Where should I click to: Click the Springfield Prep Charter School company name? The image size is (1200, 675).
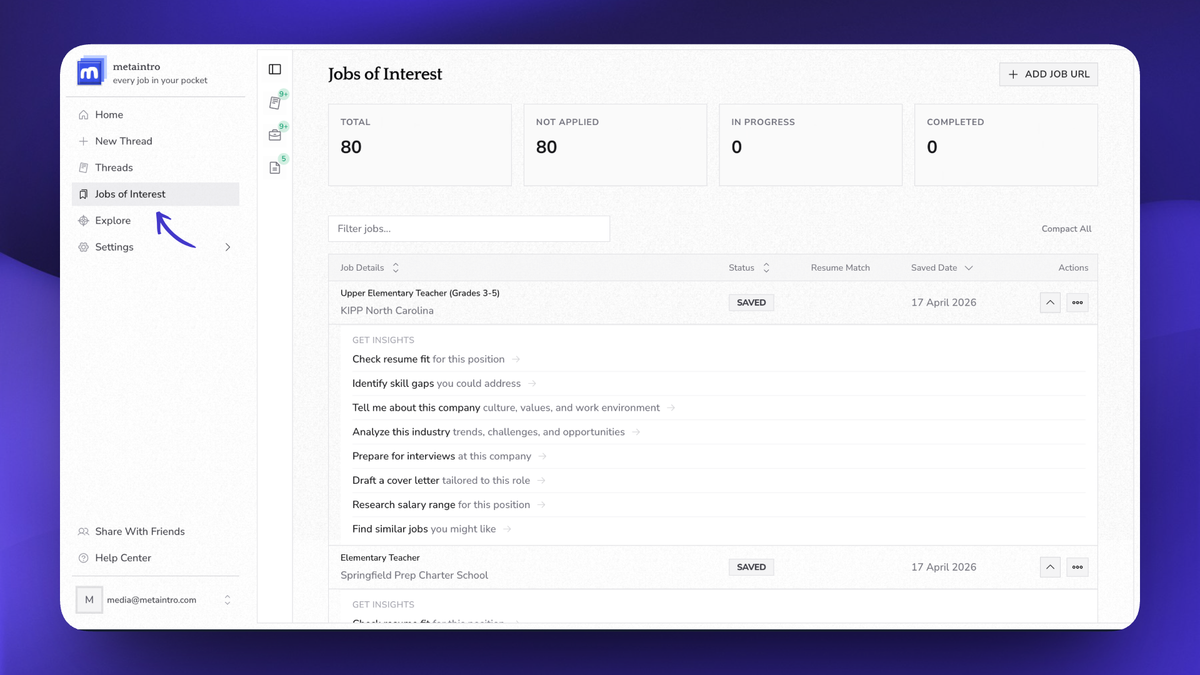click(x=414, y=575)
